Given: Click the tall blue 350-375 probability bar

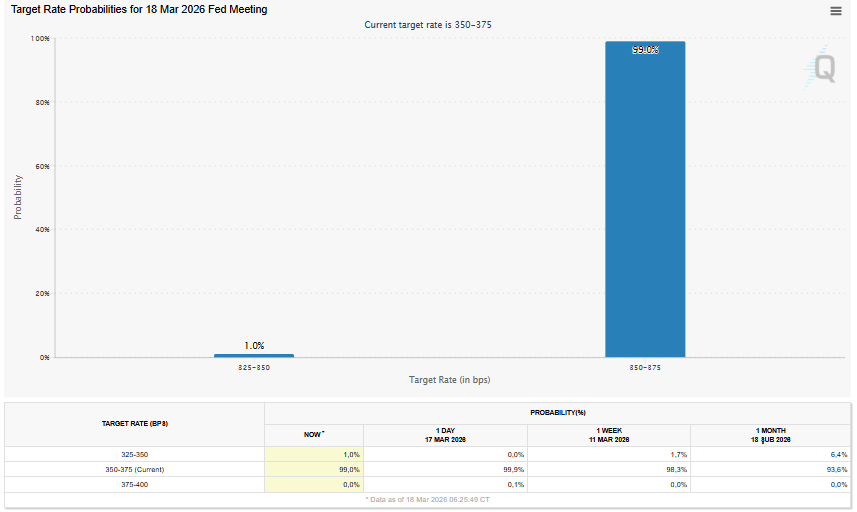Looking at the screenshot, I should point(645,200).
